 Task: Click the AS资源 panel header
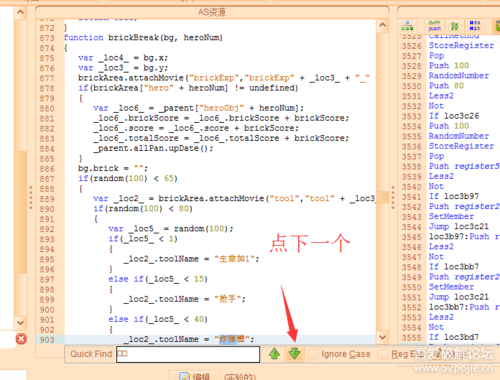pos(212,12)
